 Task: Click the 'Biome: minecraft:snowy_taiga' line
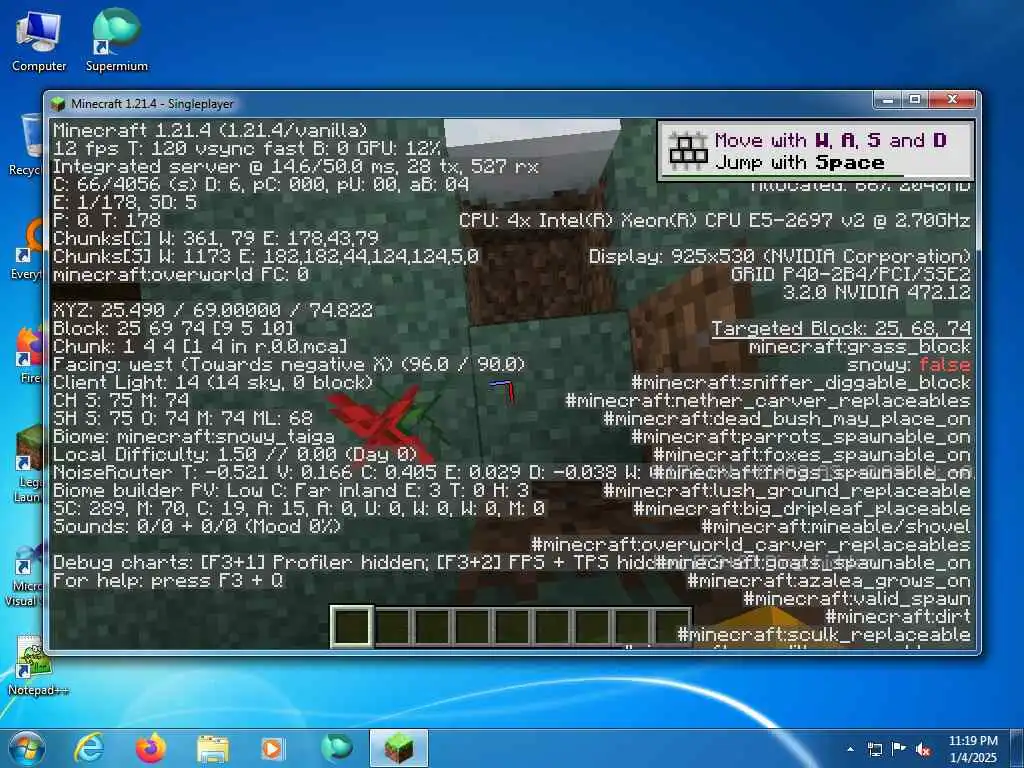194,436
